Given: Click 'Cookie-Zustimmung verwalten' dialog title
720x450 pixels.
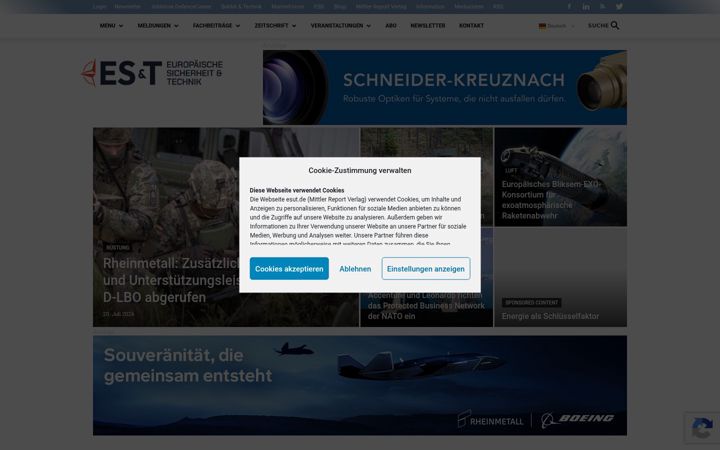Looking at the screenshot, I should (360, 170).
